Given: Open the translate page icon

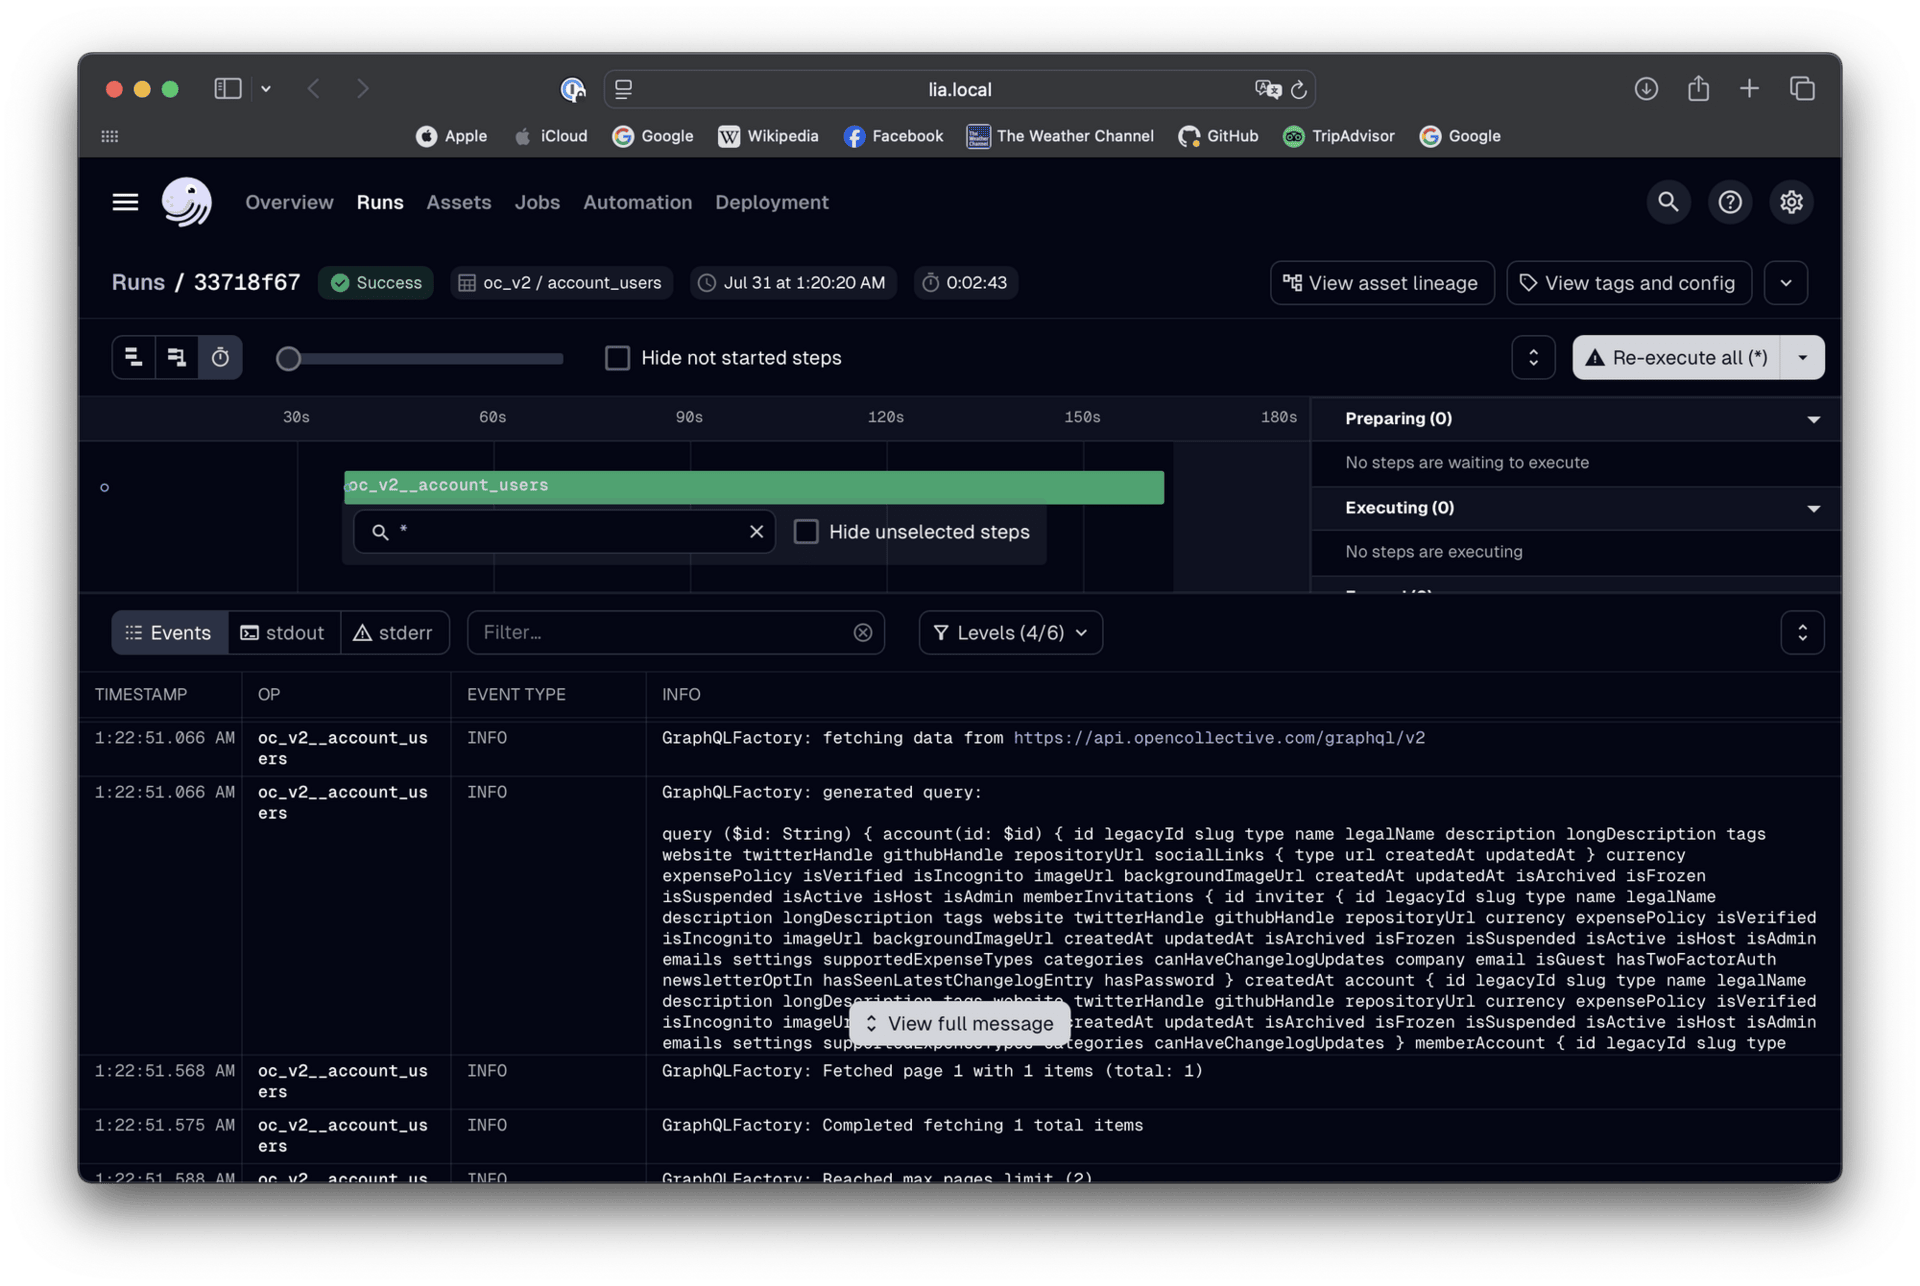Looking at the screenshot, I should point(1267,89).
